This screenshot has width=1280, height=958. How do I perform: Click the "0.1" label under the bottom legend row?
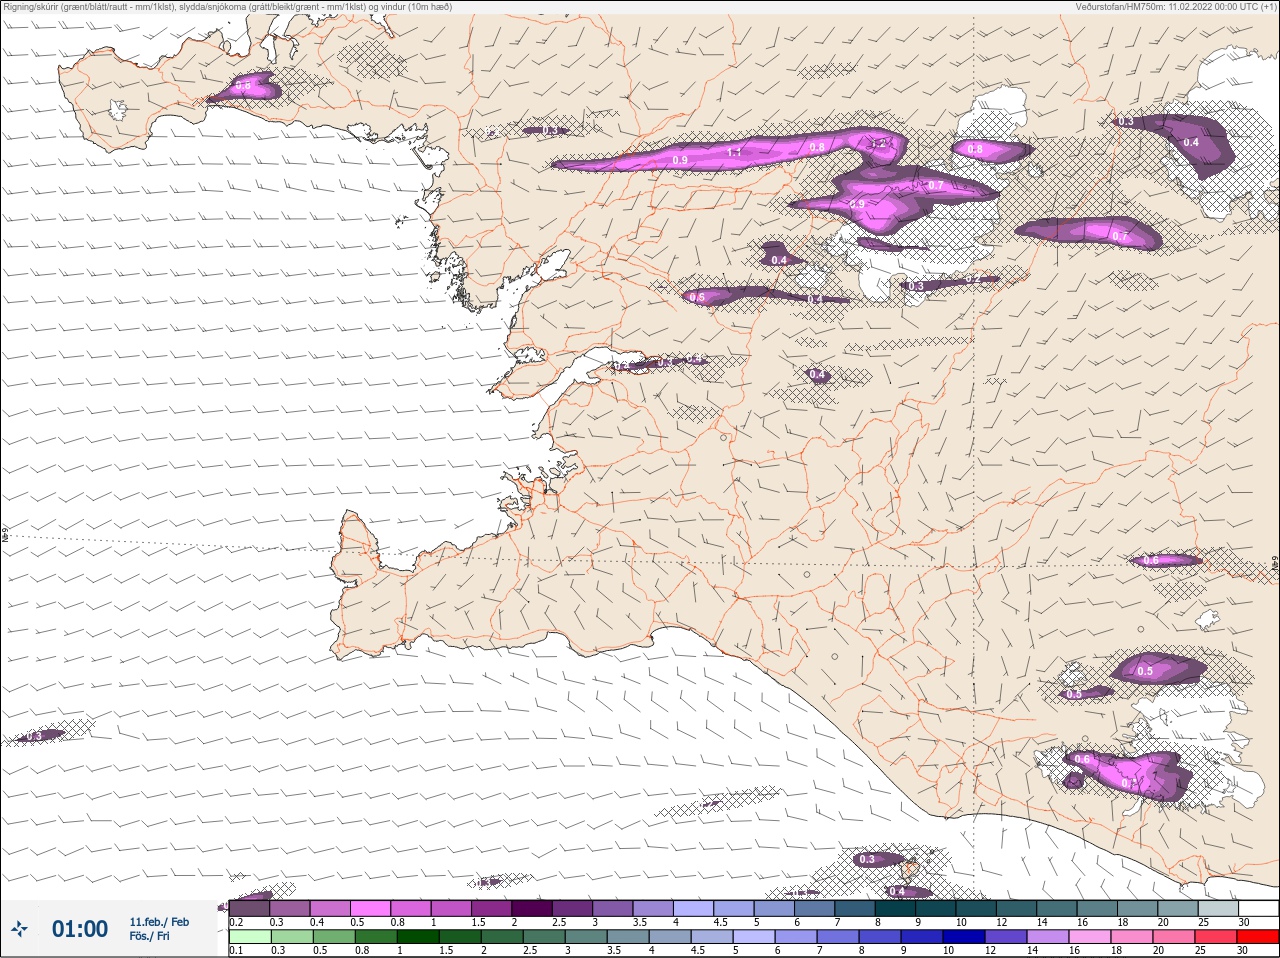tap(236, 950)
